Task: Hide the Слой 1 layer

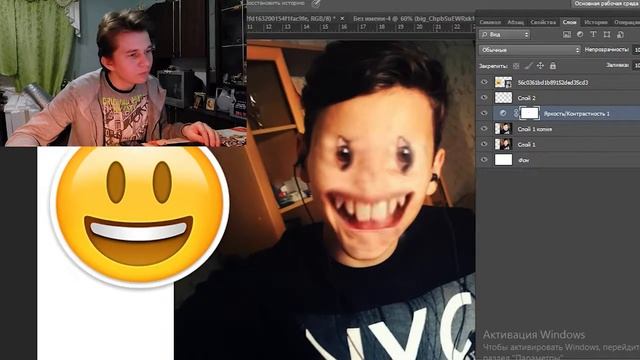Action: 484,144
